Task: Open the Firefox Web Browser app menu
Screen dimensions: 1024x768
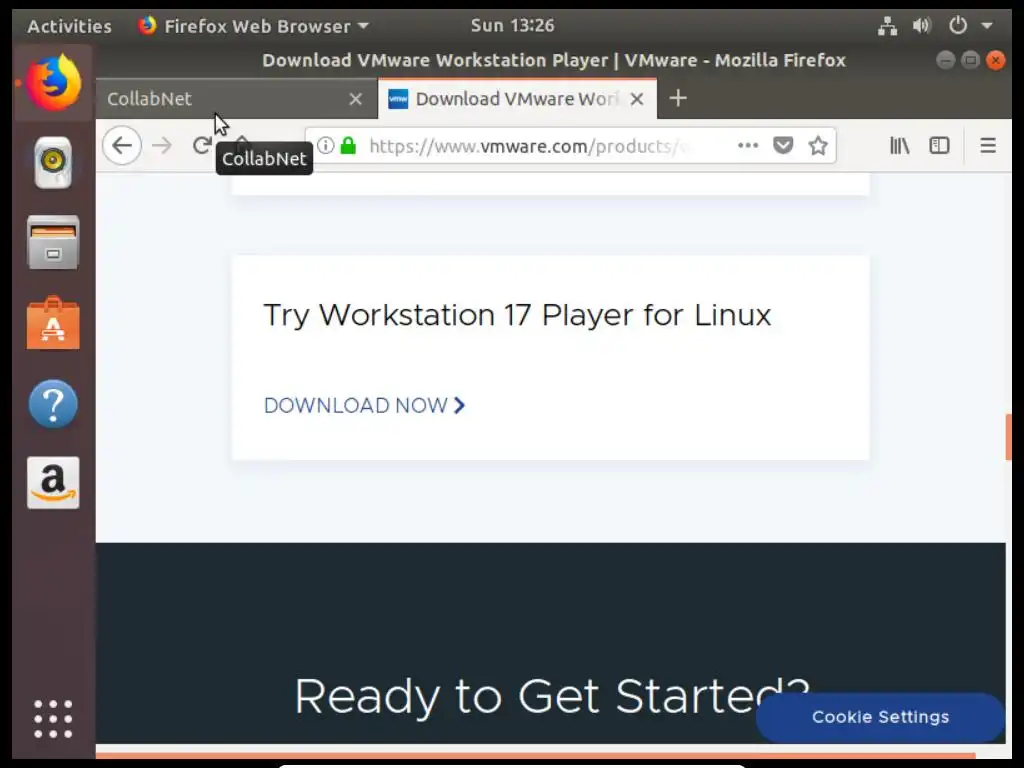Action: pyautogui.click(x=253, y=26)
